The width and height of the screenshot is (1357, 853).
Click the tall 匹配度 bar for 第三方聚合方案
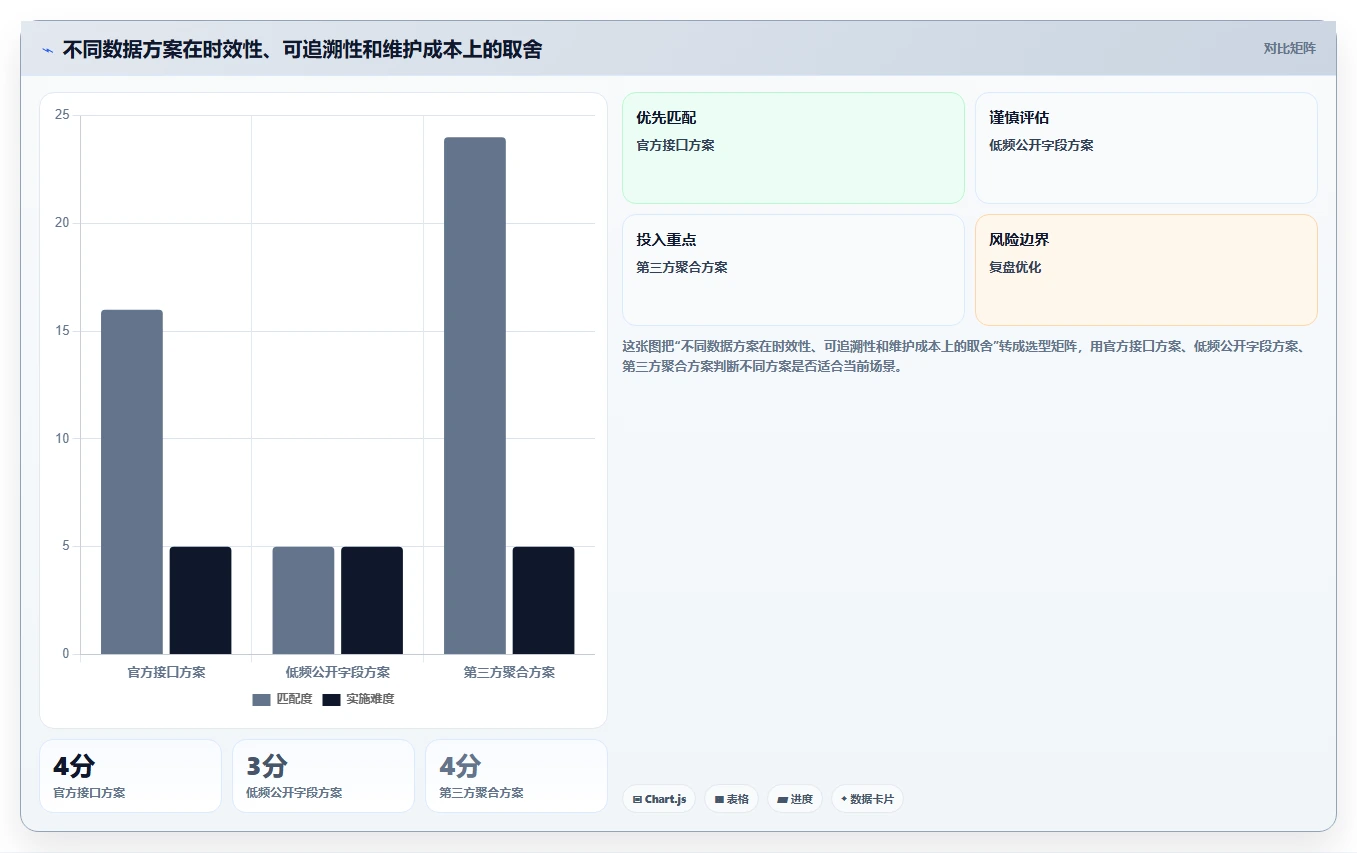point(475,396)
